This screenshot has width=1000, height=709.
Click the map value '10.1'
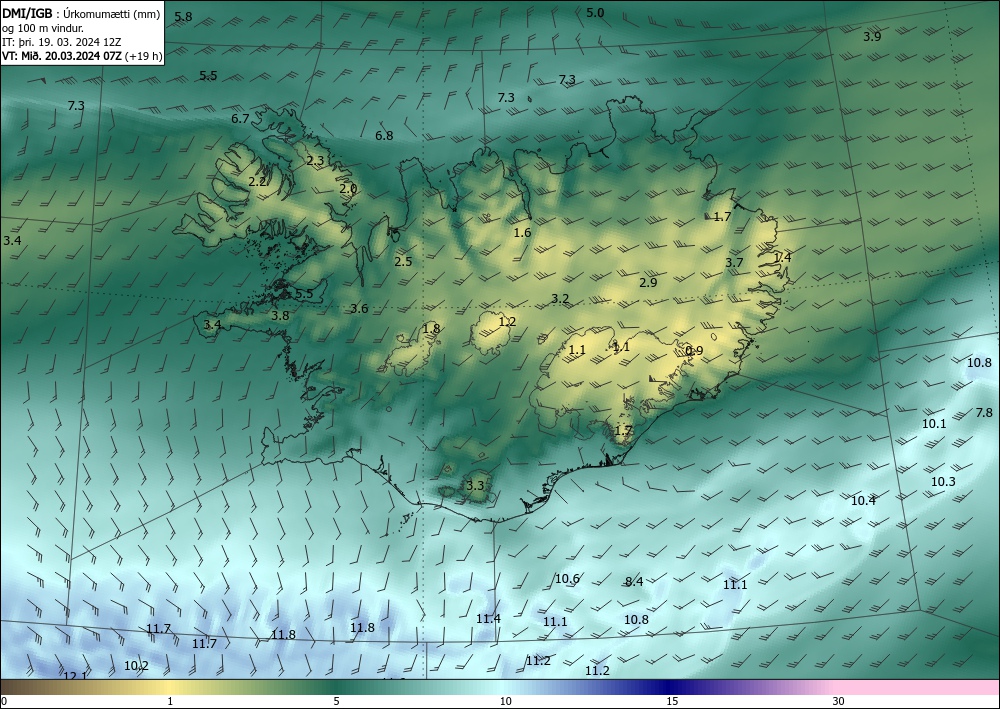coord(934,423)
